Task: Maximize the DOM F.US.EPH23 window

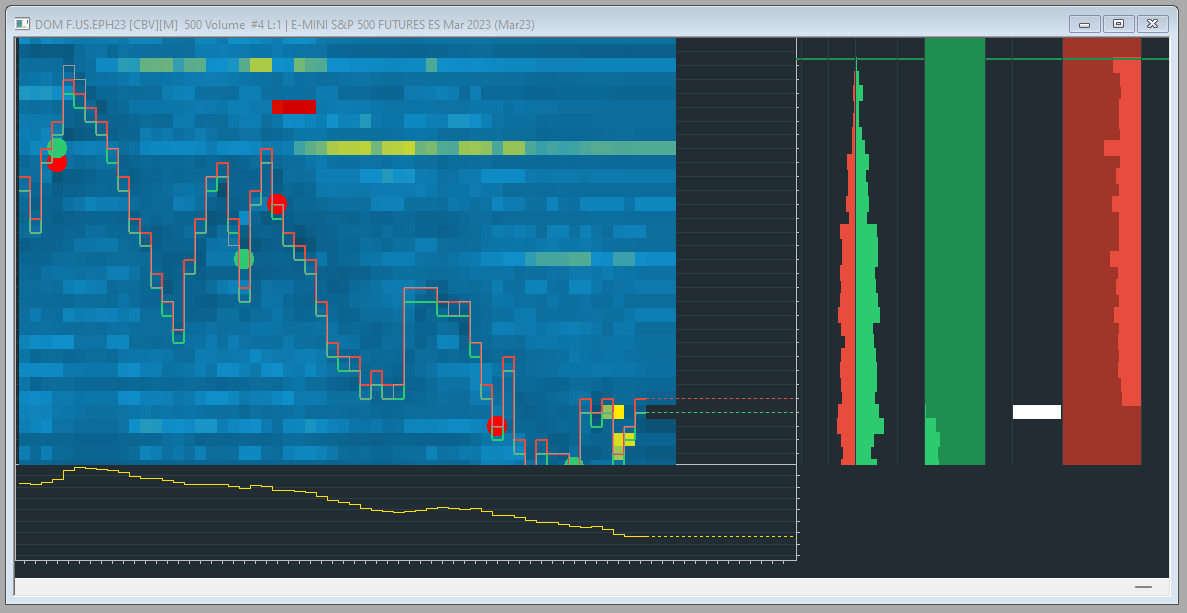Action: 1118,24
